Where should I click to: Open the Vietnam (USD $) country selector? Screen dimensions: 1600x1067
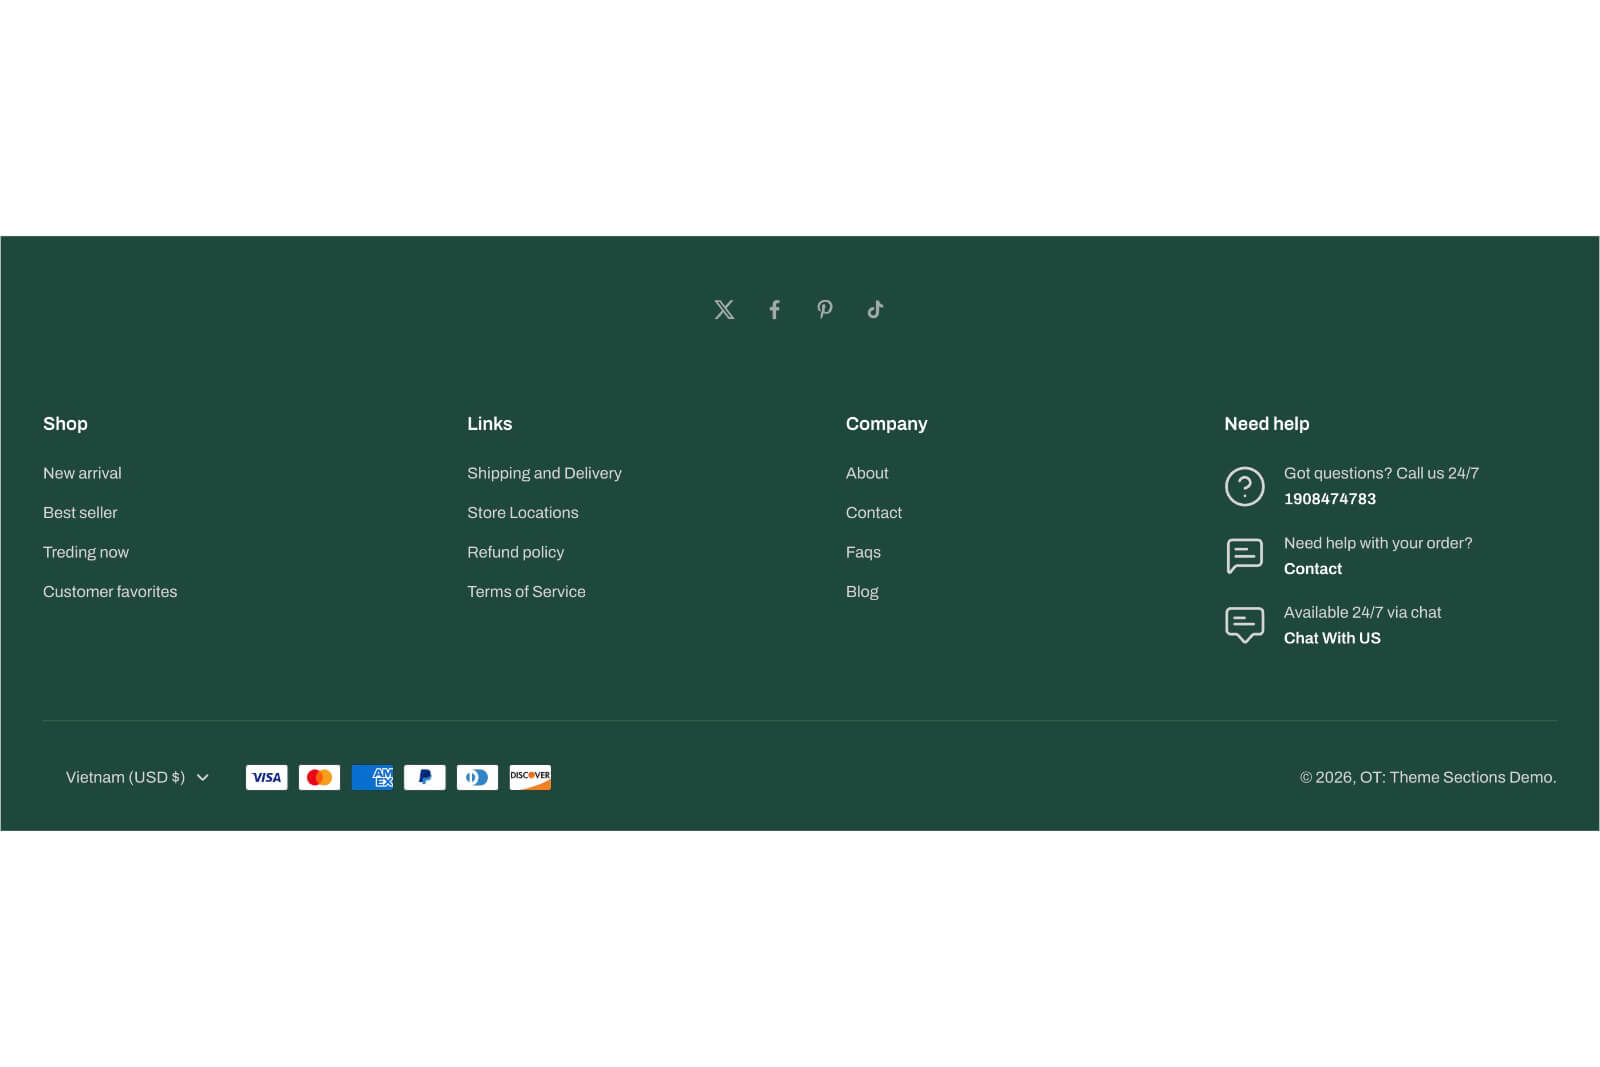coord(125,777)
